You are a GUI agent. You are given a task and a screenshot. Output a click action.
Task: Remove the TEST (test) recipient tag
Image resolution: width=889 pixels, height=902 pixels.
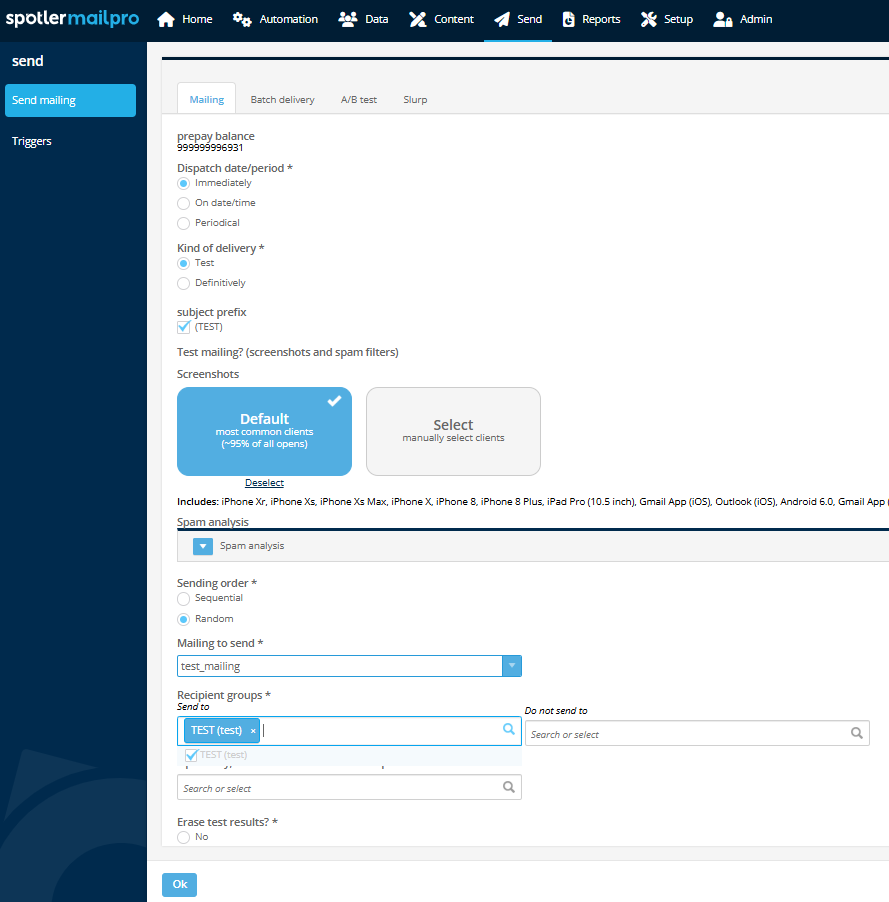tap(253, 731)
